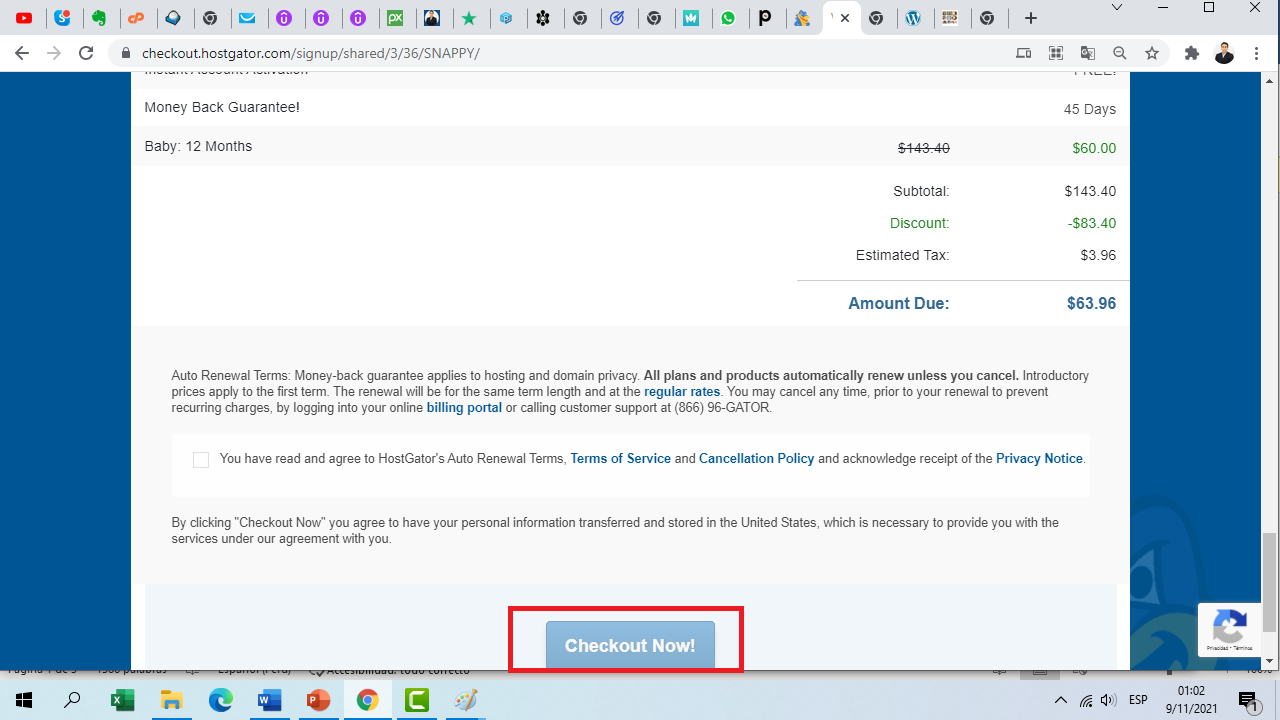This screenshot has width=1280, height=720.
Task: Open the green px browser tab
Action: click(x=395, y=18)
